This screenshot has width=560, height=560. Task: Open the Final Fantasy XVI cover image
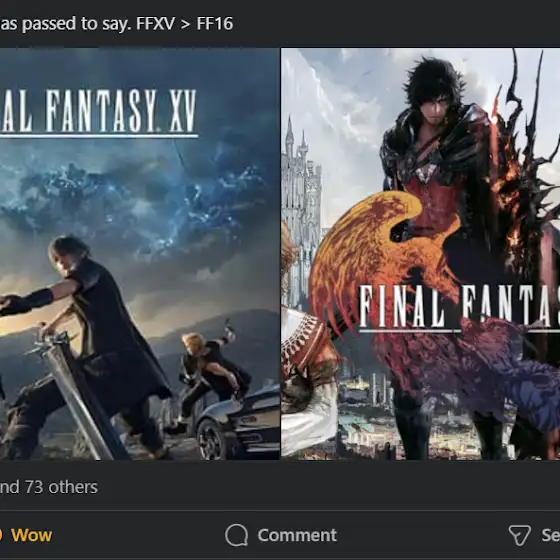pyautogui.click(x=420, y=254)
